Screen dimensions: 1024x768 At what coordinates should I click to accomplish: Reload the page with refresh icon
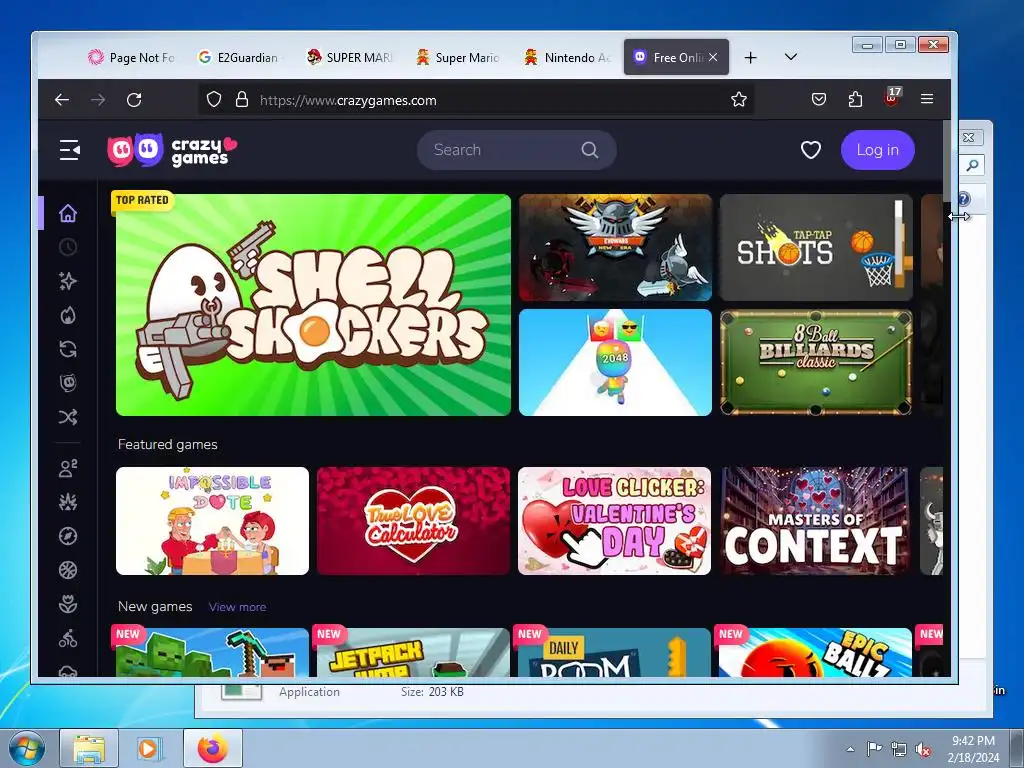(x=134, y=100)
